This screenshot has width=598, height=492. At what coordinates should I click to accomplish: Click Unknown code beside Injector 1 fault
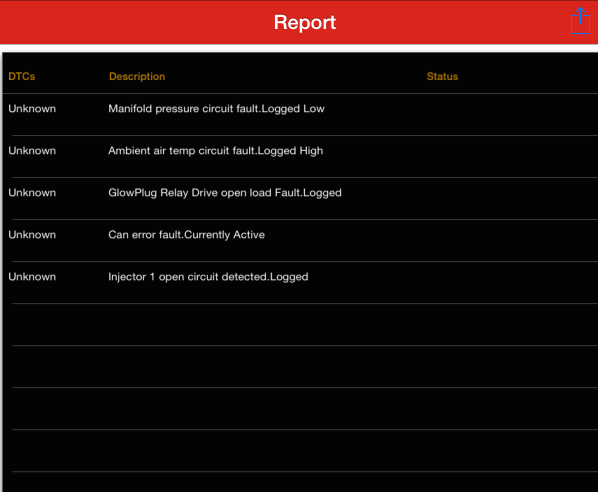pos(32,277)
